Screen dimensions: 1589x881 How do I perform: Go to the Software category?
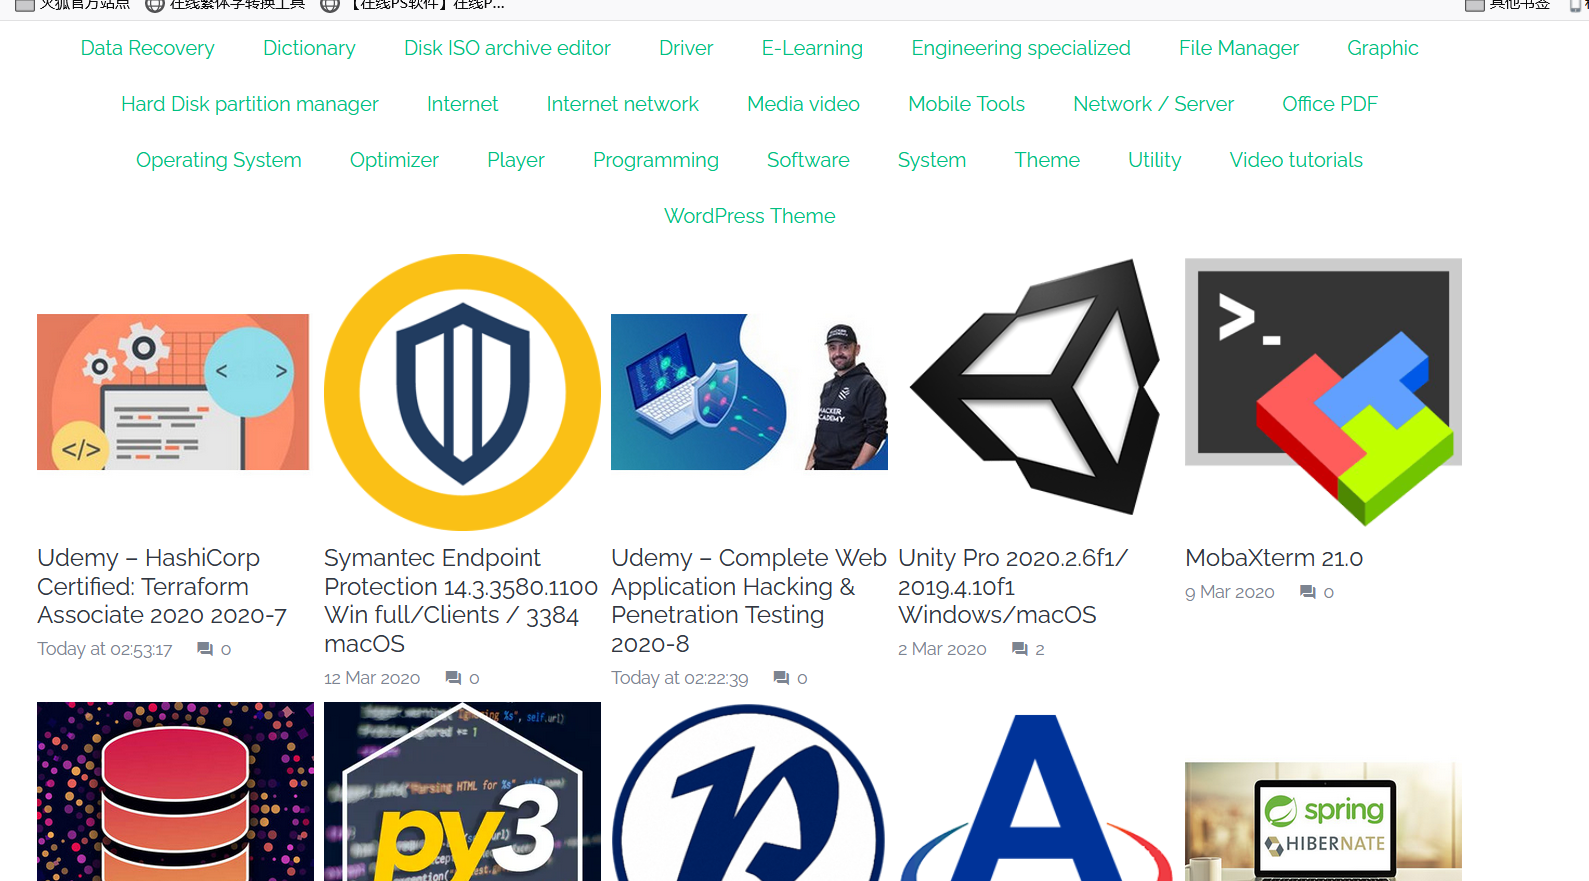coord(808,160)
